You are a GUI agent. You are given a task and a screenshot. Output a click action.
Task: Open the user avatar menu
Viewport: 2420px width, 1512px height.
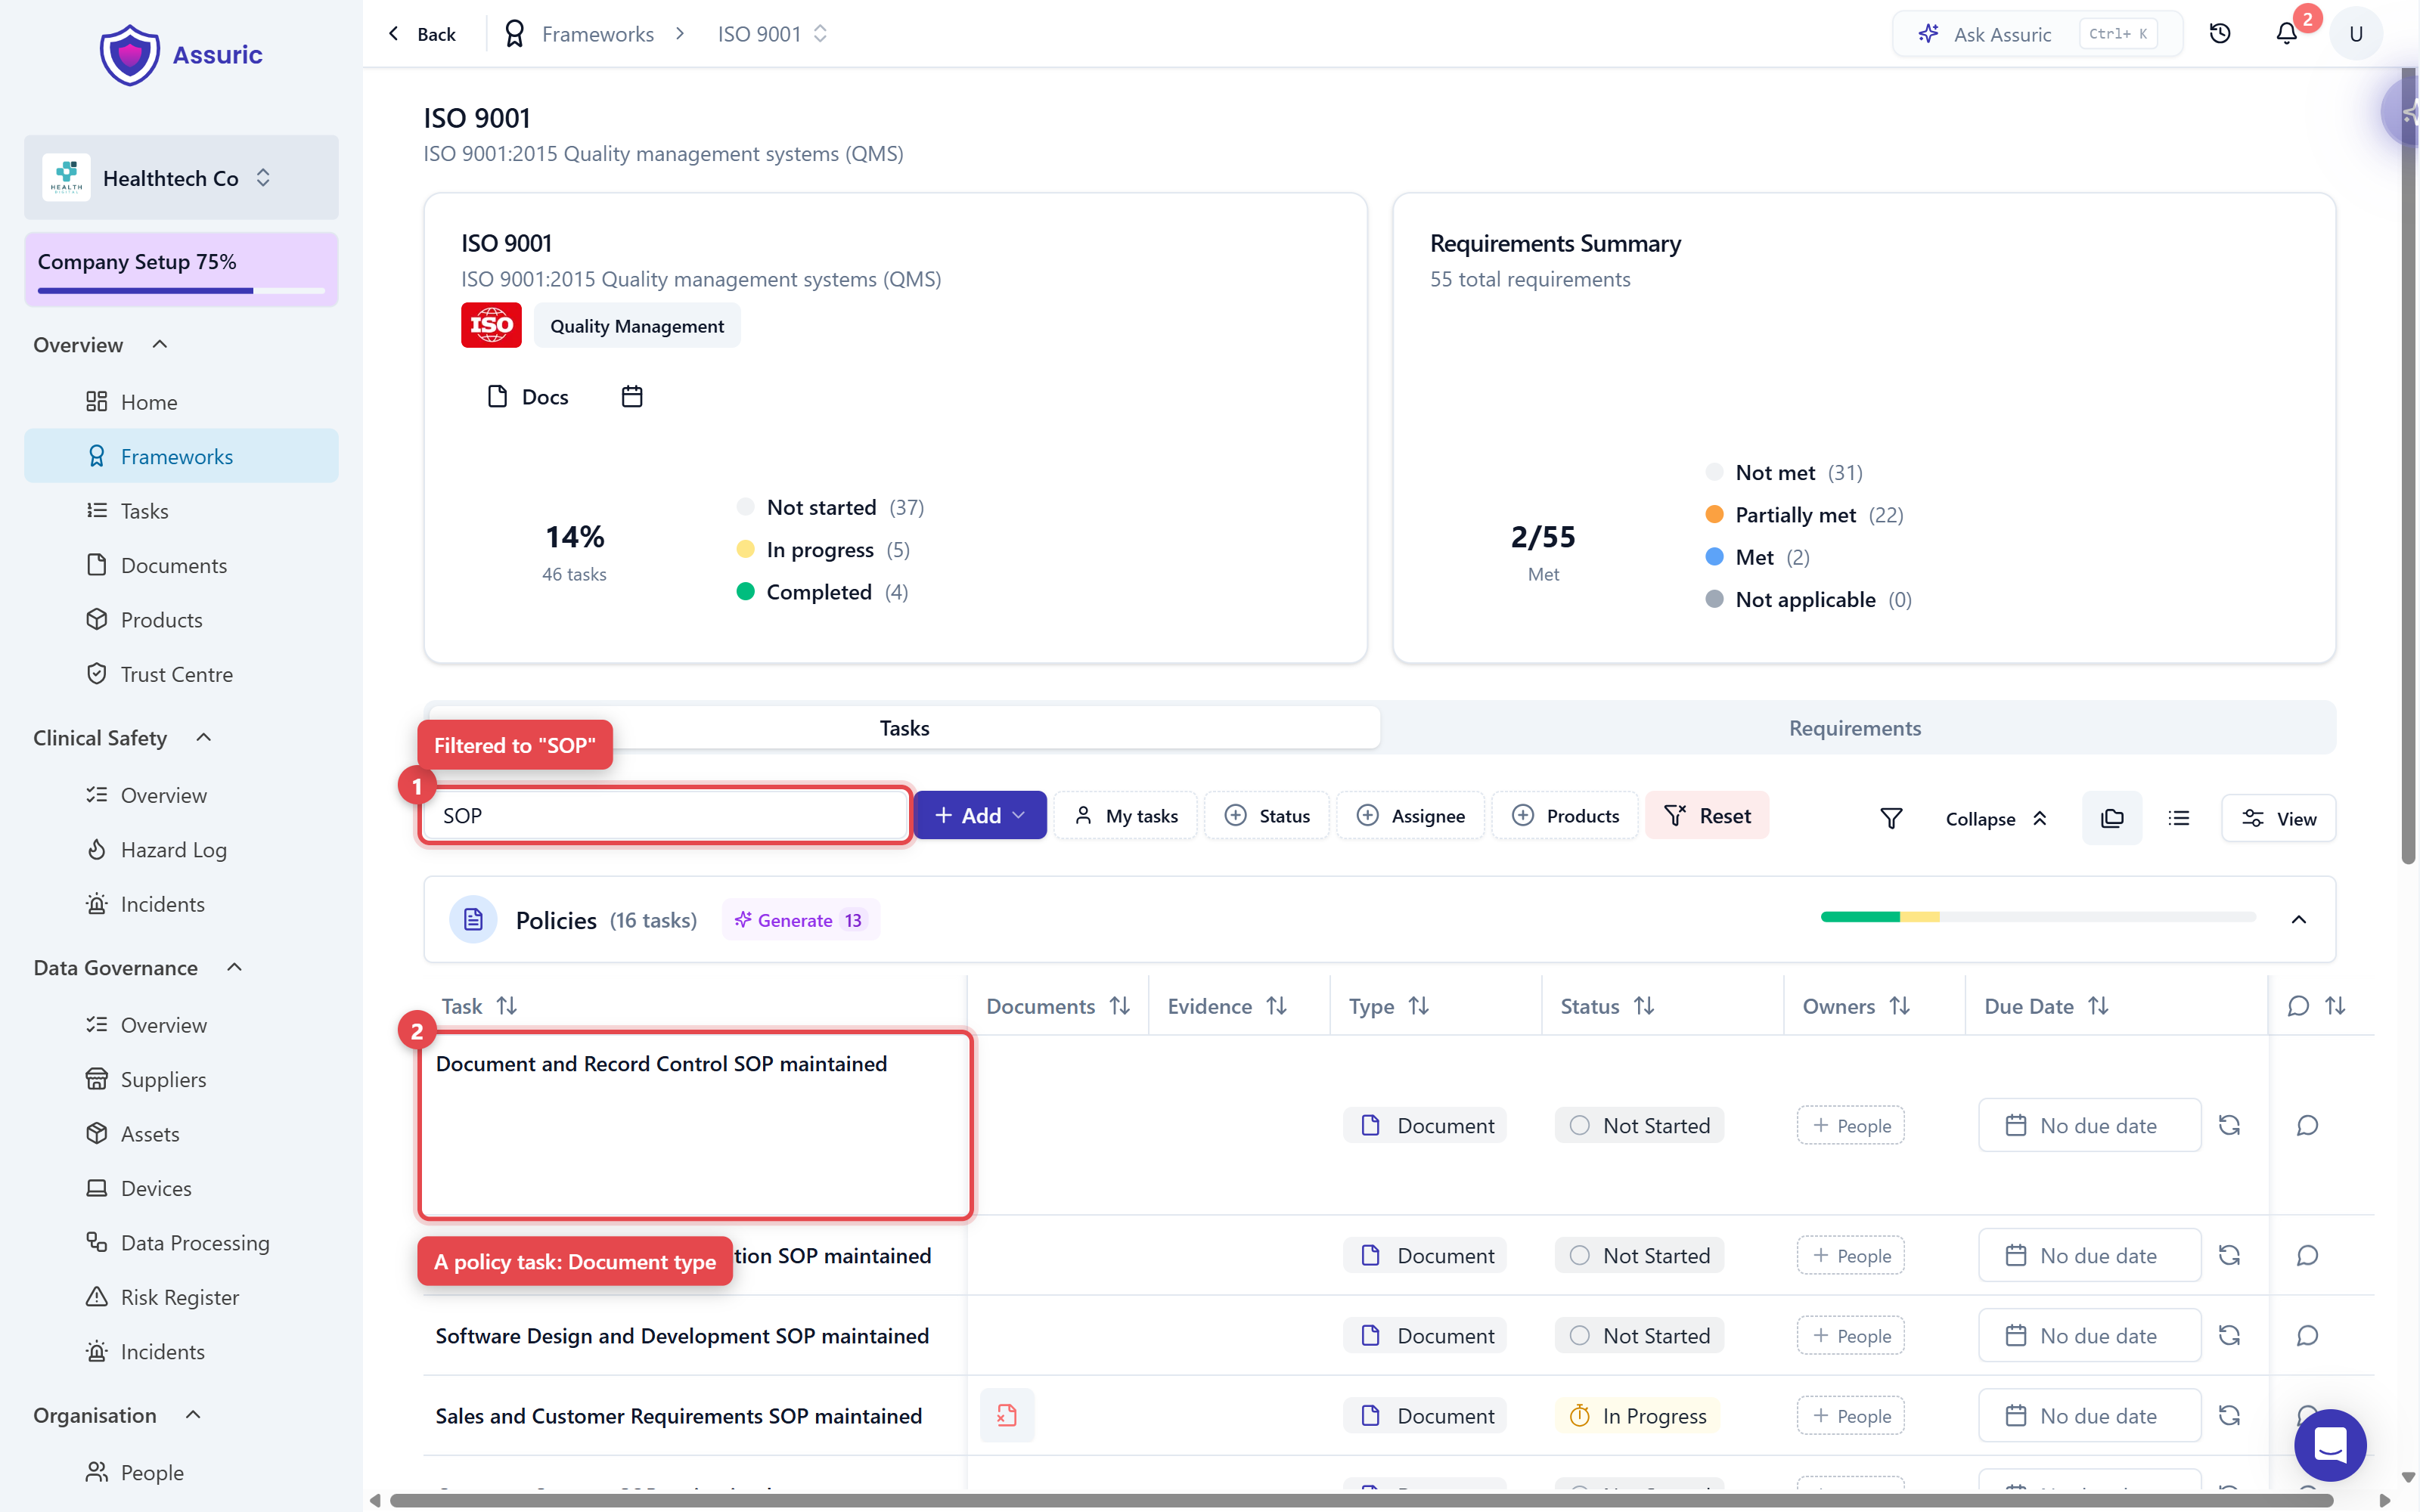tap(2356, 34)
